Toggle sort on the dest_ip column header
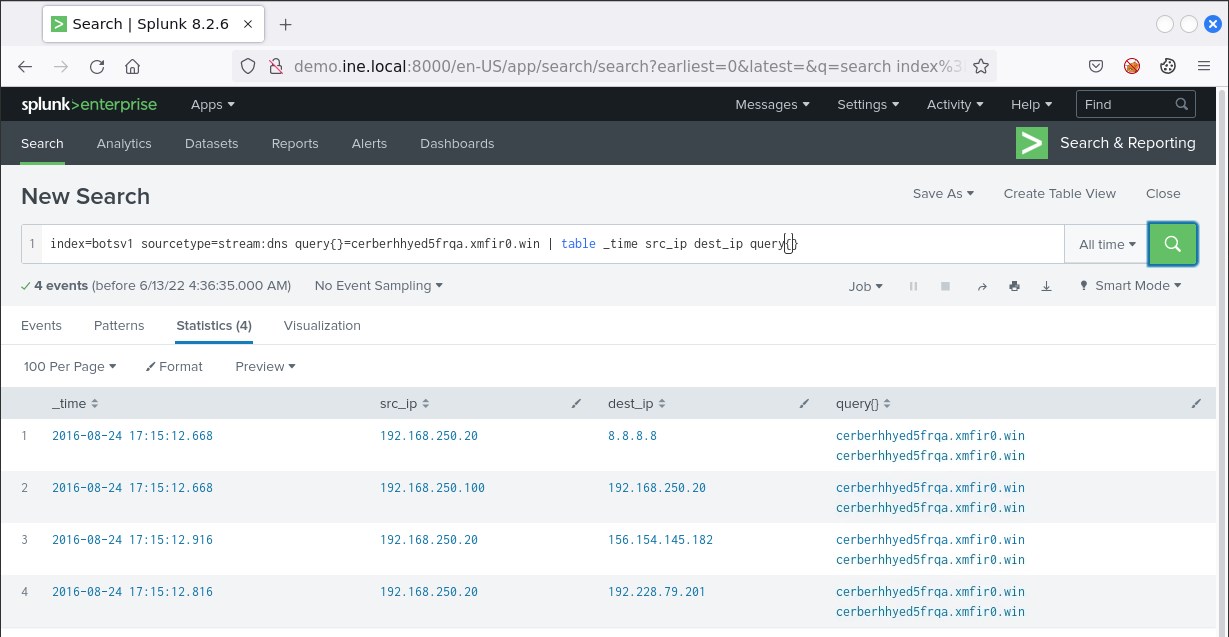The height and width of the screenshot is (637, 1229). click(637, 404)
